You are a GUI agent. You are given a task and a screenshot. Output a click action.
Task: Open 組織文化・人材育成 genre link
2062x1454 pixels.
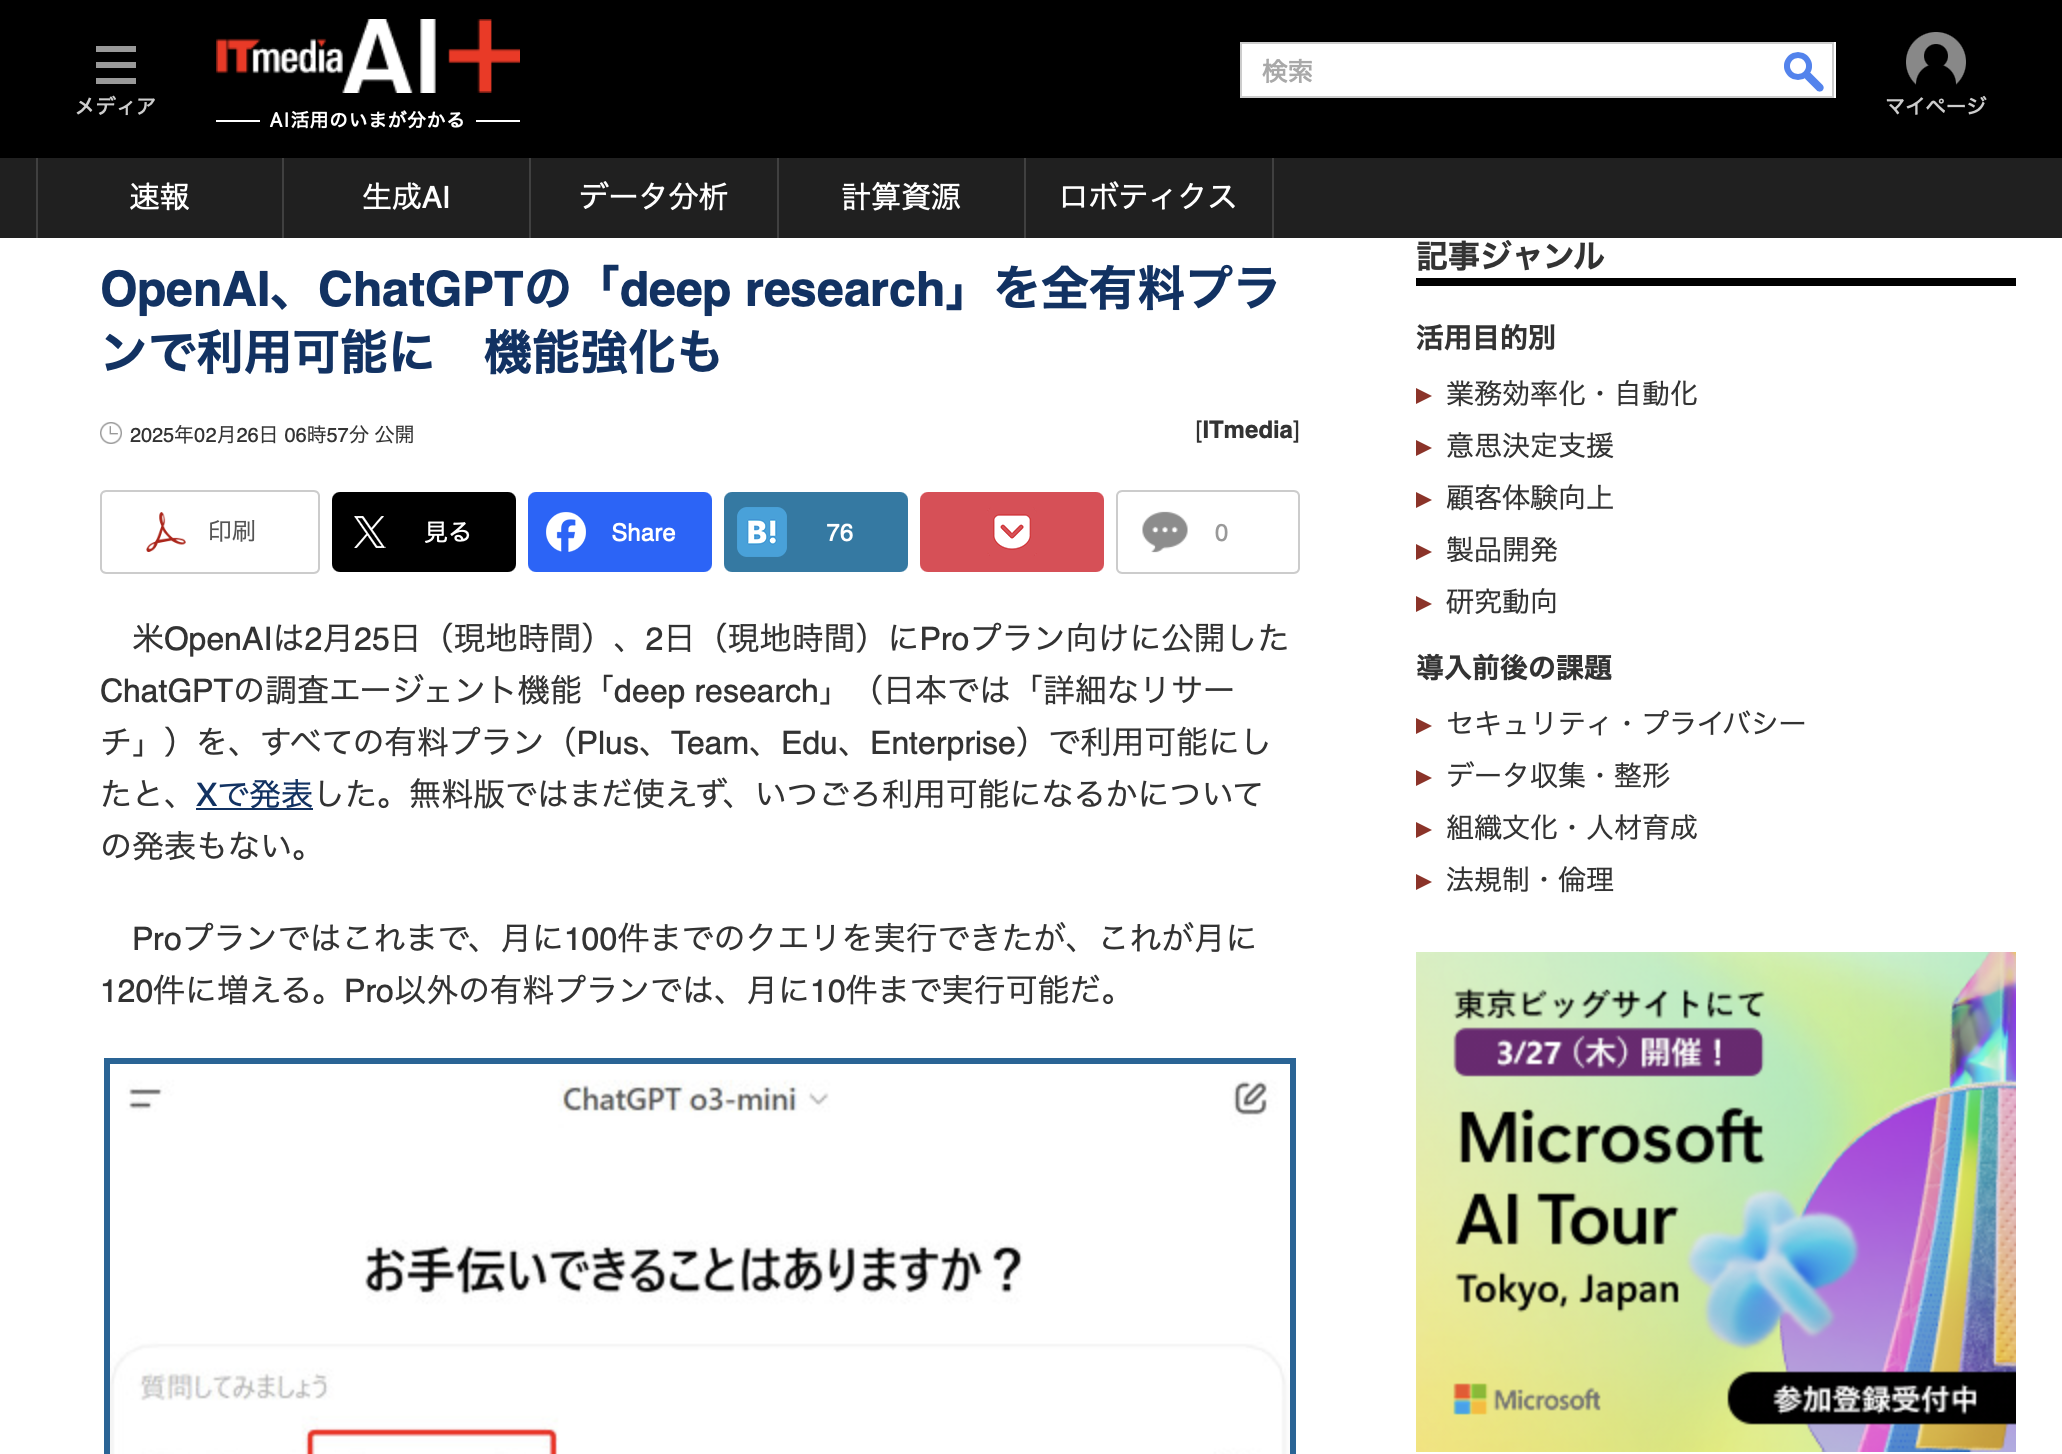[x=1571, y=827]
